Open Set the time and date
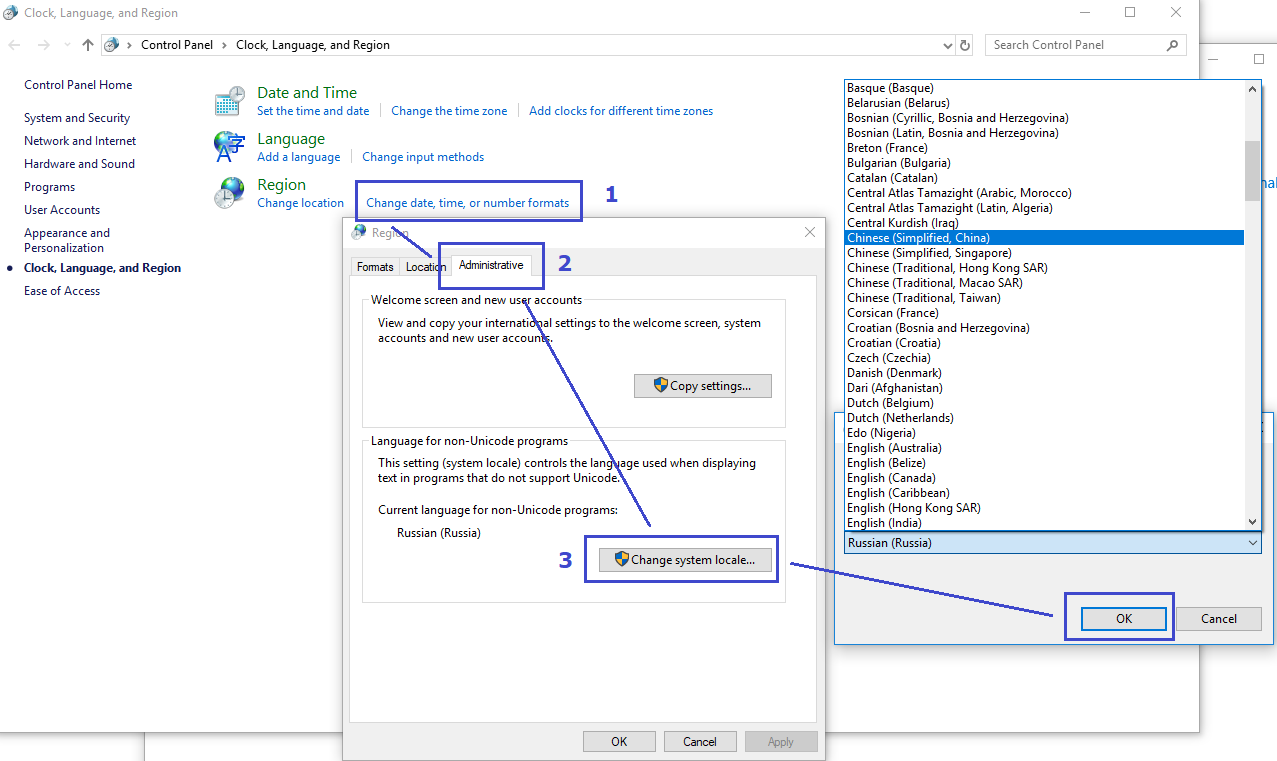This screenshot has width=1277, height=761. point(313,111)
